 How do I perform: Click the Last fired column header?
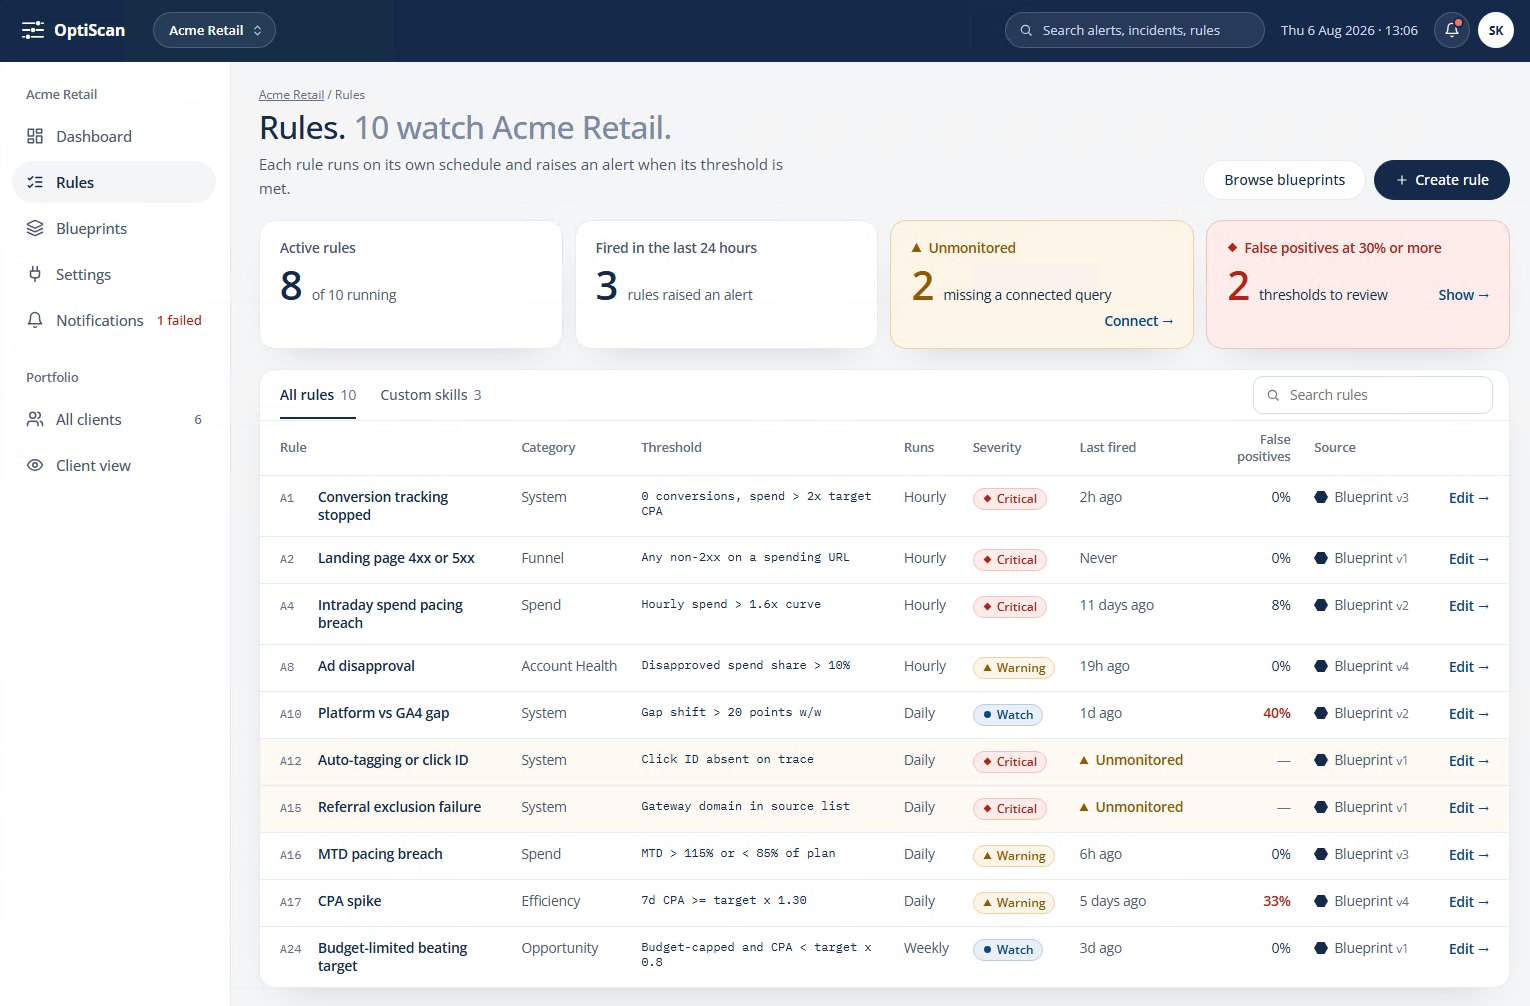click(1107, 447)
